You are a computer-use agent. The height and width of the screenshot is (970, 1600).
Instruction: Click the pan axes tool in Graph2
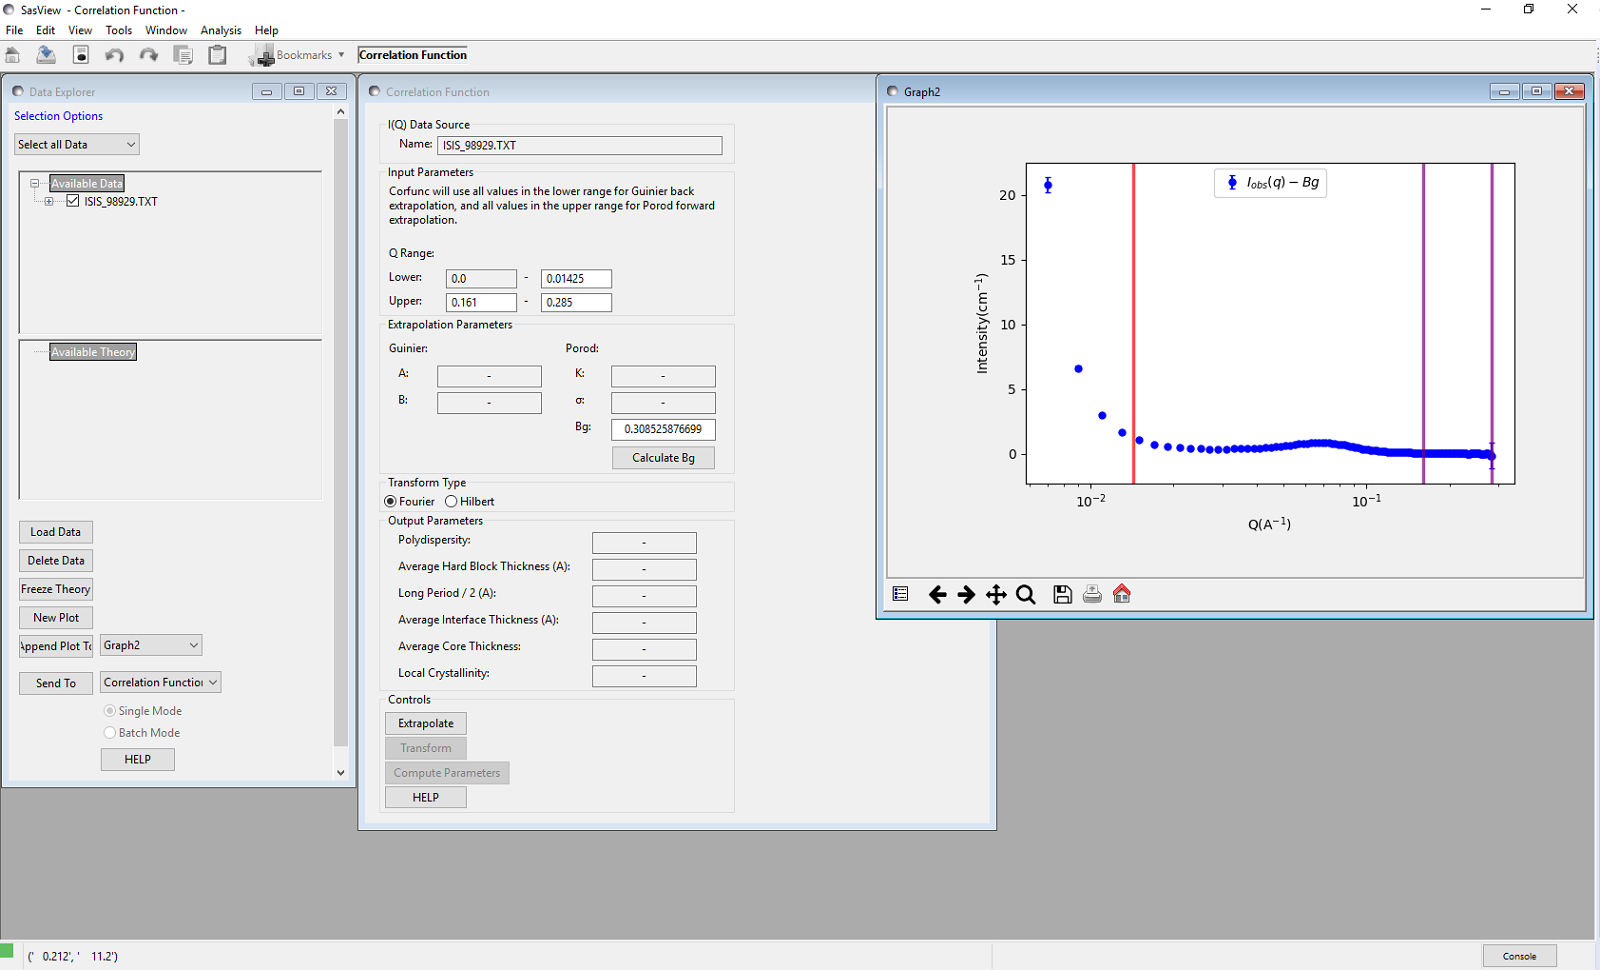[996, 595]
